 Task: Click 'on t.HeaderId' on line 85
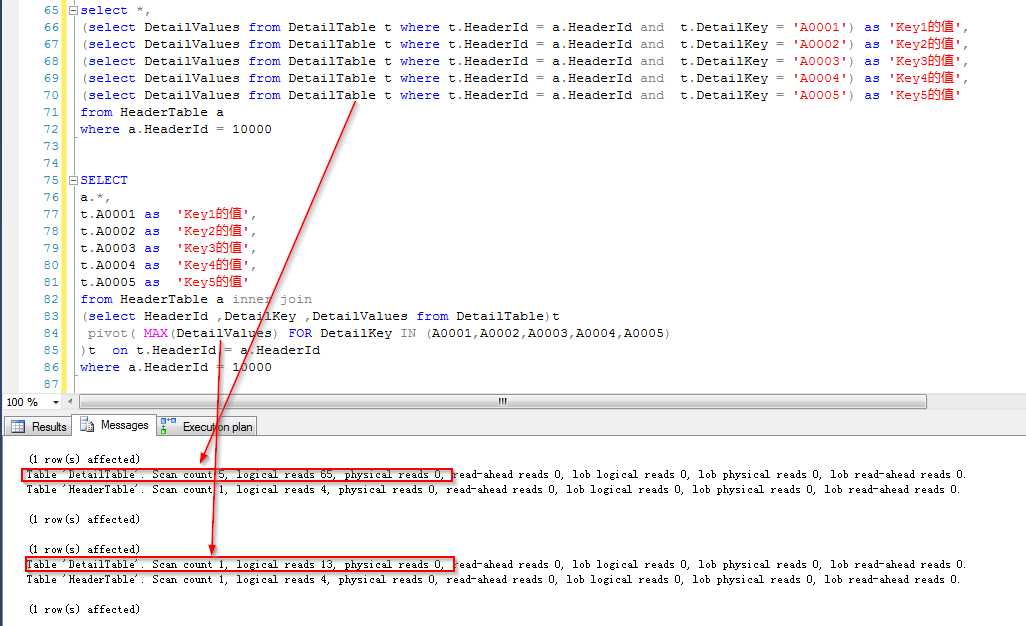coord(164,351)
